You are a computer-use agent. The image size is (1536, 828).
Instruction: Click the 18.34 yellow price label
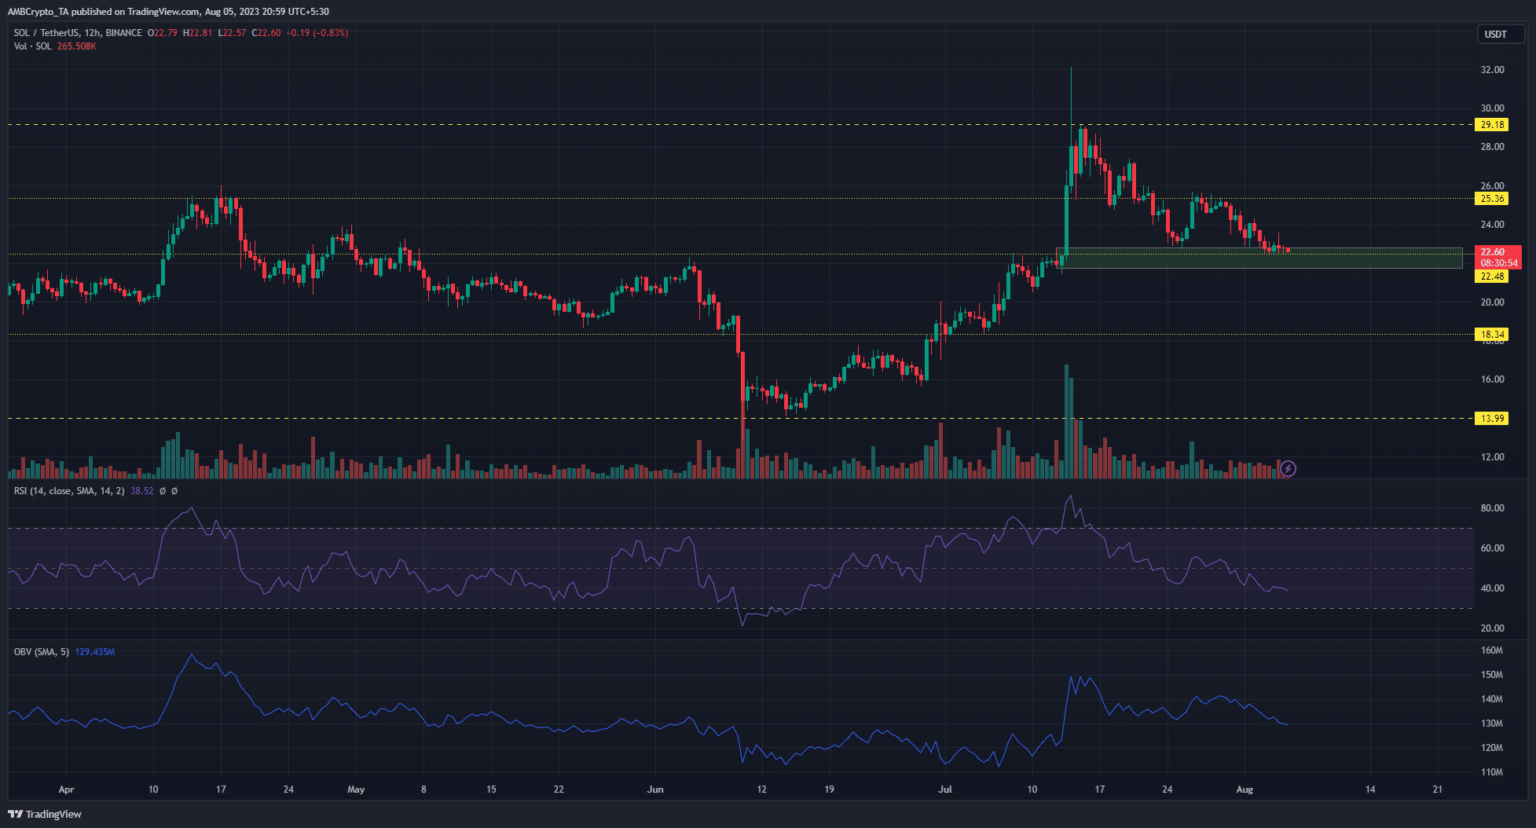coord(1492,334)
